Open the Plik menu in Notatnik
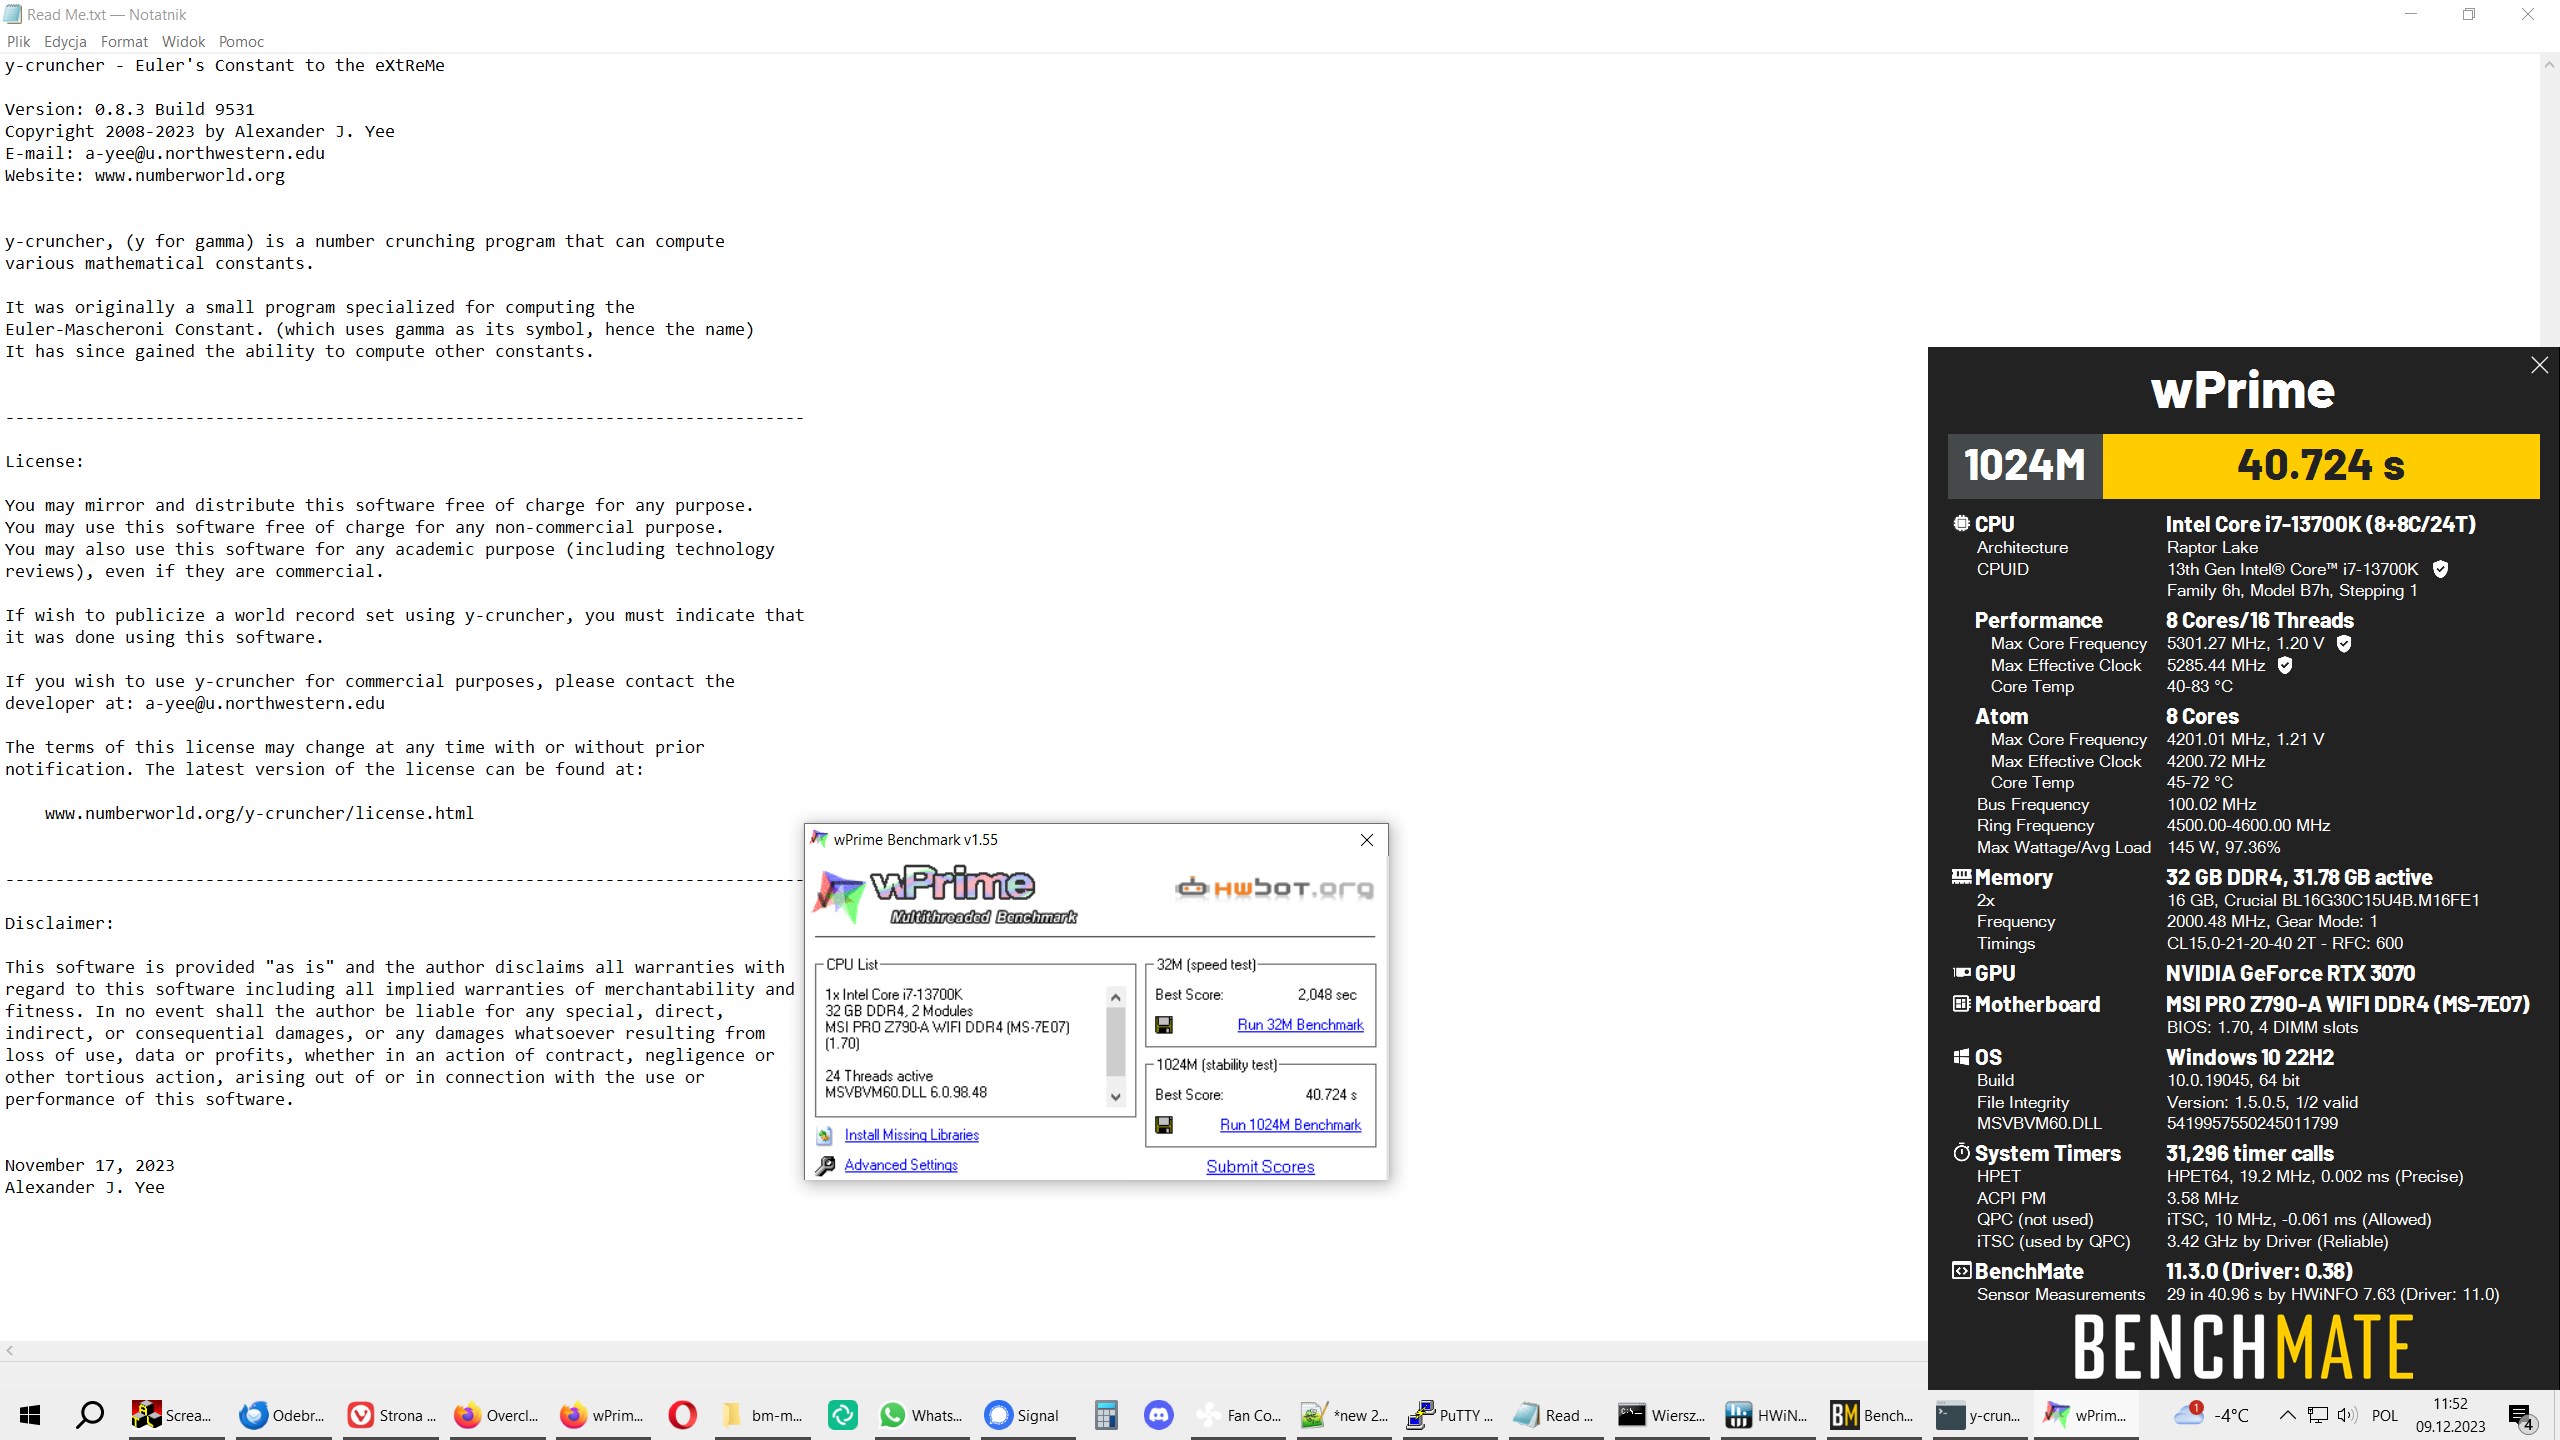Screen dimensions: 2560x1440 pyautogui.click(x=18, y=42)
